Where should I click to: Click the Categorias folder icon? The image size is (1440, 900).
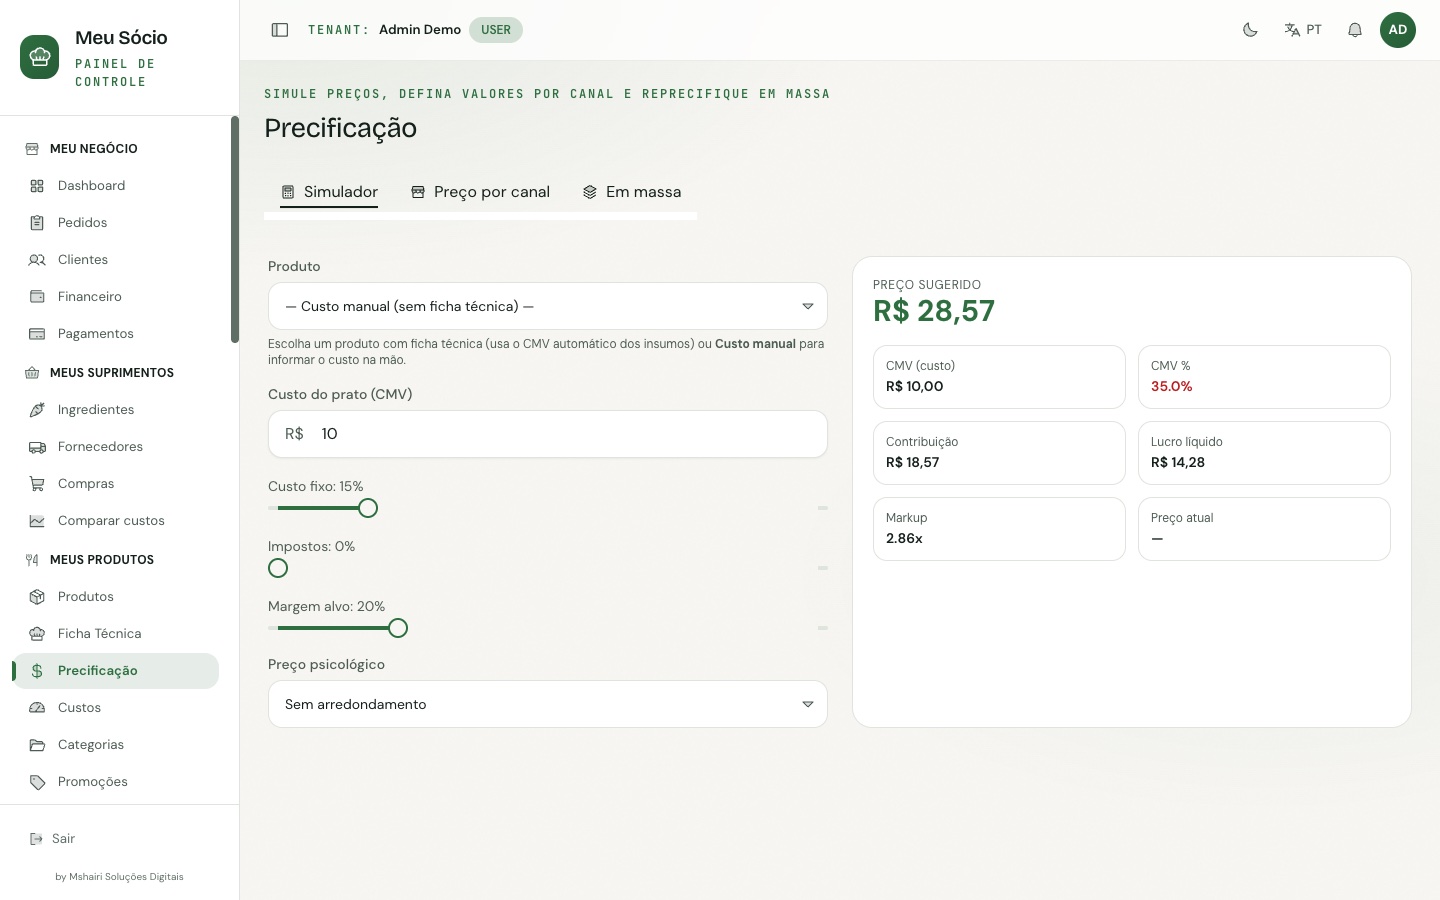(37, 745)
